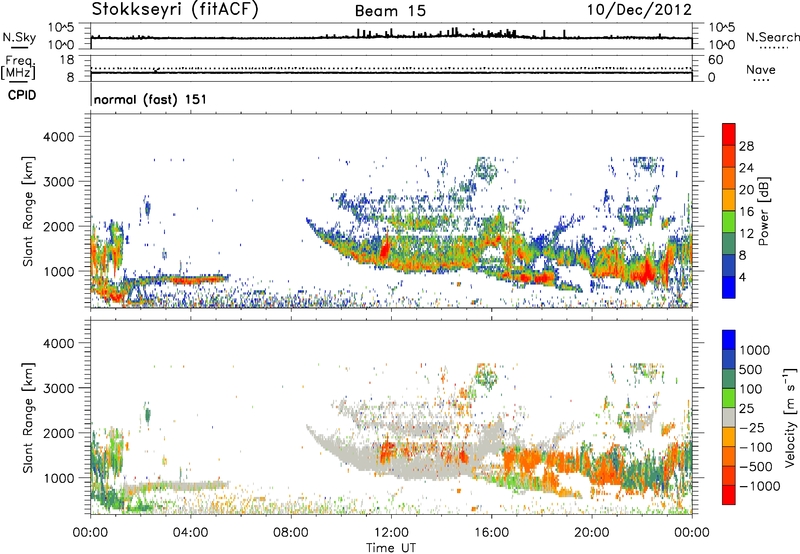The height and width of the screenshot is (554, 800).
Task: Pick the blue power segment below 4
Action: [729, 288]
